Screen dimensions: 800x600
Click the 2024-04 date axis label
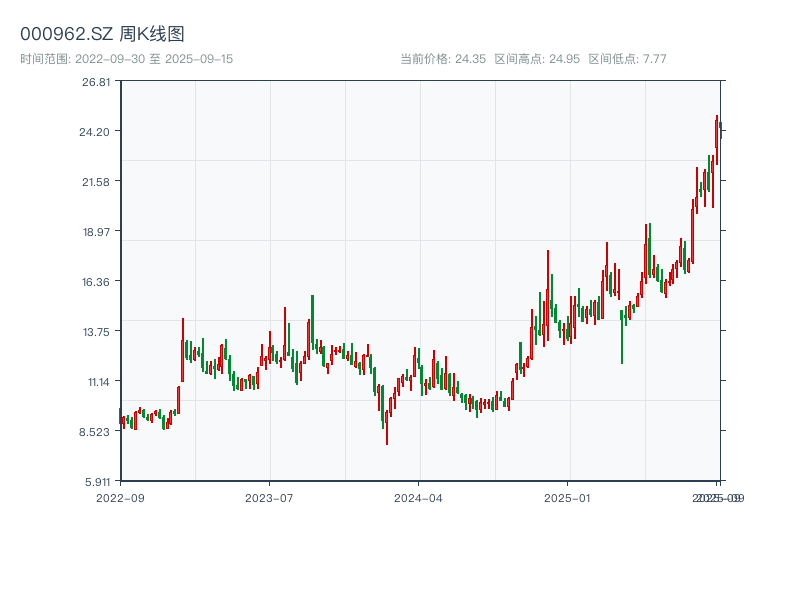pyautogui.click(x=418, y=497)
